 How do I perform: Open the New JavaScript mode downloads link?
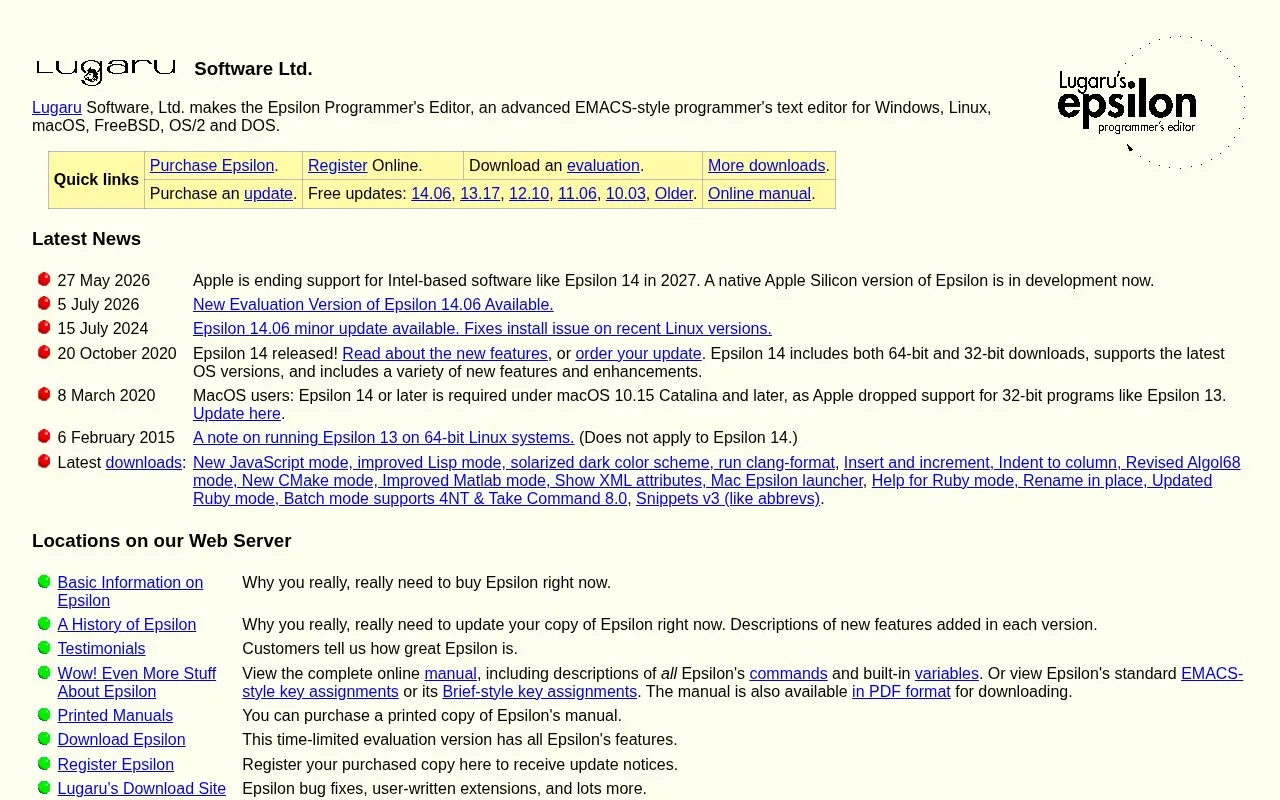coord(514,463)
